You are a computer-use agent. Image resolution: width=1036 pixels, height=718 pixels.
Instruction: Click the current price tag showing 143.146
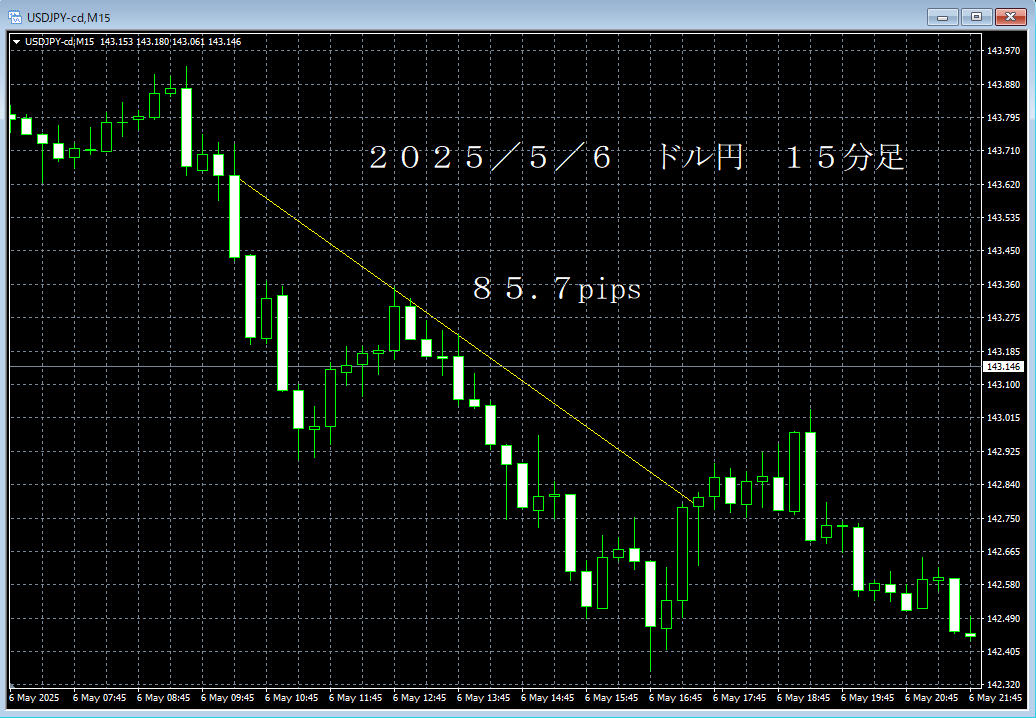pos(1004,366)
